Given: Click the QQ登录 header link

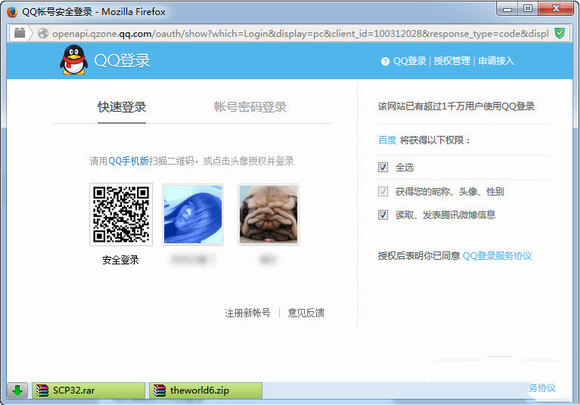Looking at the screenshot, I should point(409,61).
